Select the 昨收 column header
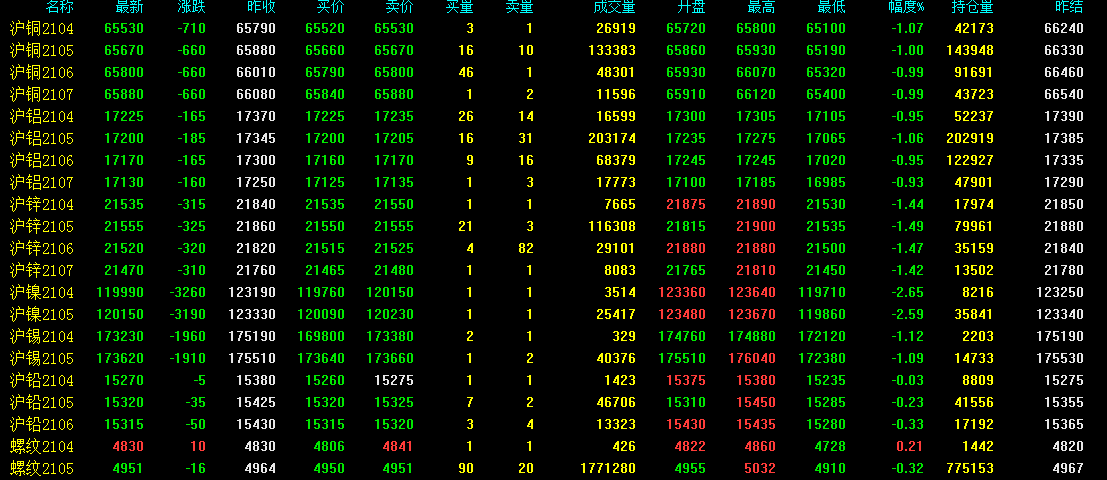This screenshot has height=480, width=1107. pos(262,8)
